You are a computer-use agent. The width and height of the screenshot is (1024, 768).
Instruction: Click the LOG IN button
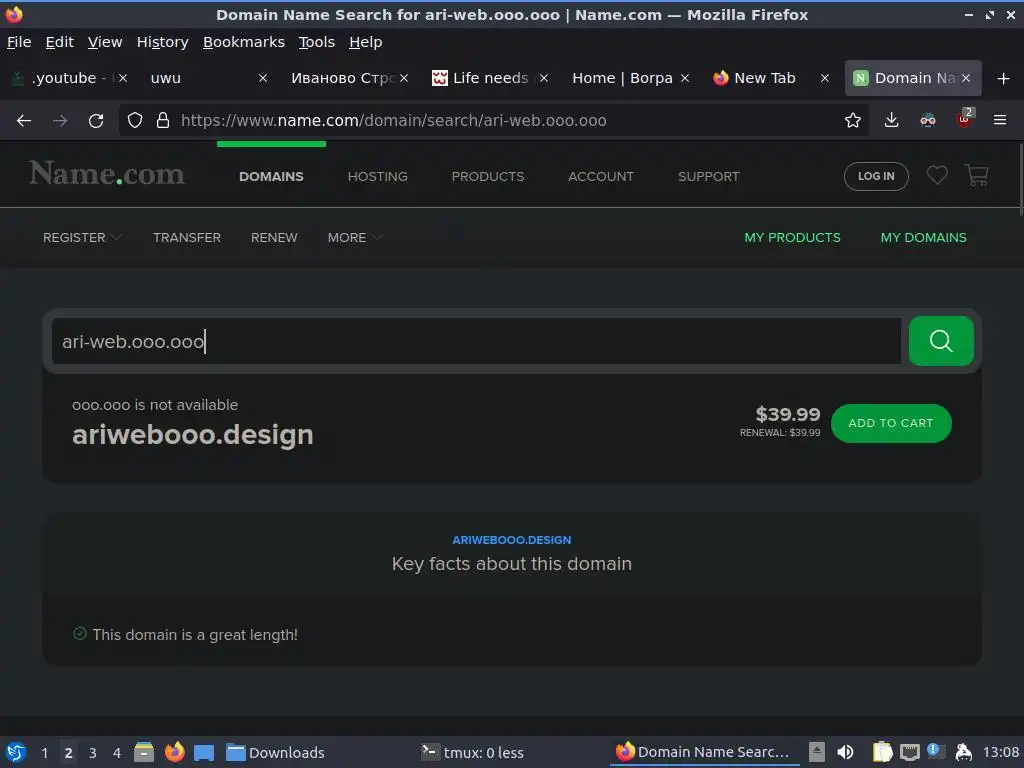click(876, 176)
